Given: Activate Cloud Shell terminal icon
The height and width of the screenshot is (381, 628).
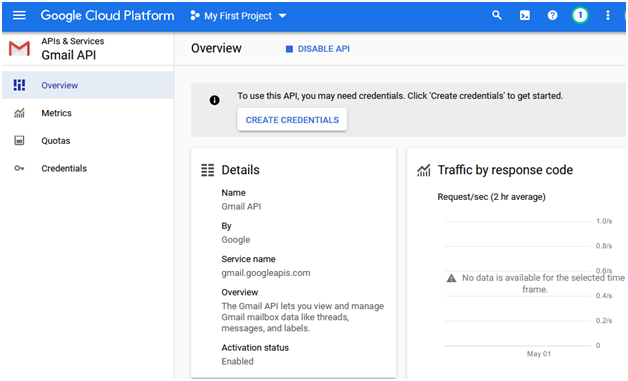Looking at the screenshot, I should (x=525, y=15).
